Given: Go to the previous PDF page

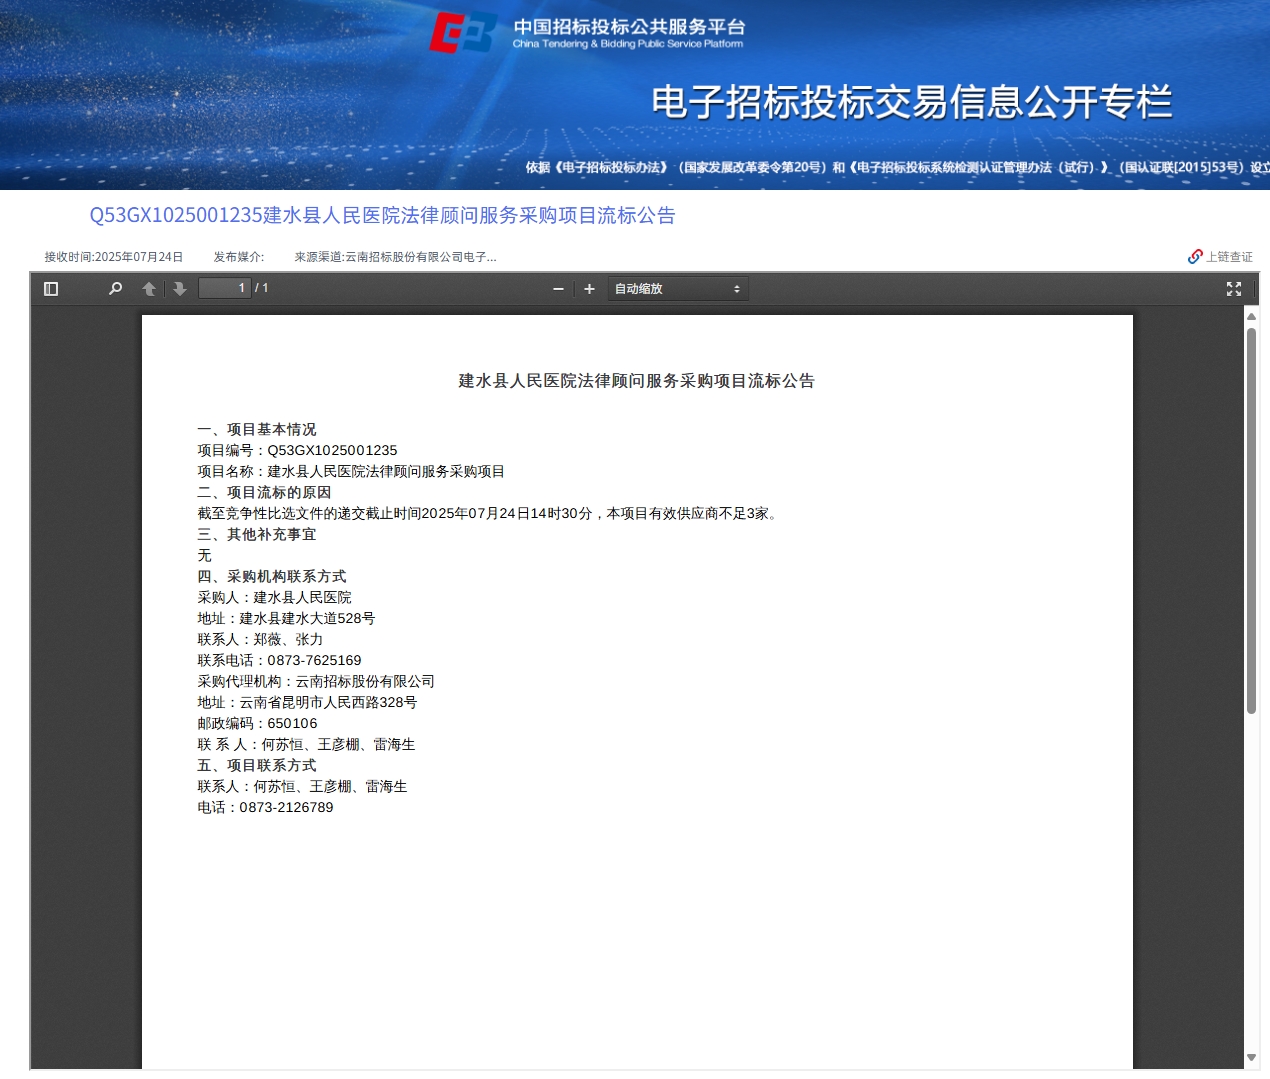Looking at the screenshot, I should [149, 289].
